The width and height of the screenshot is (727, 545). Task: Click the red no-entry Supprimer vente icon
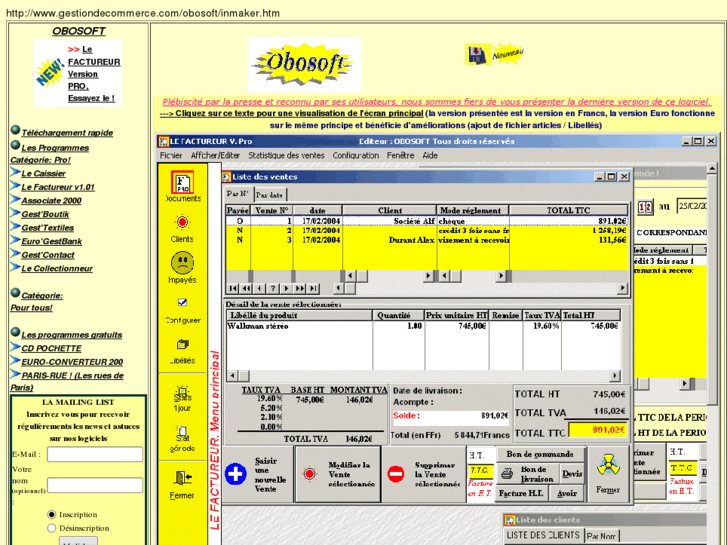pyautogui.click(x=395, y=474)
